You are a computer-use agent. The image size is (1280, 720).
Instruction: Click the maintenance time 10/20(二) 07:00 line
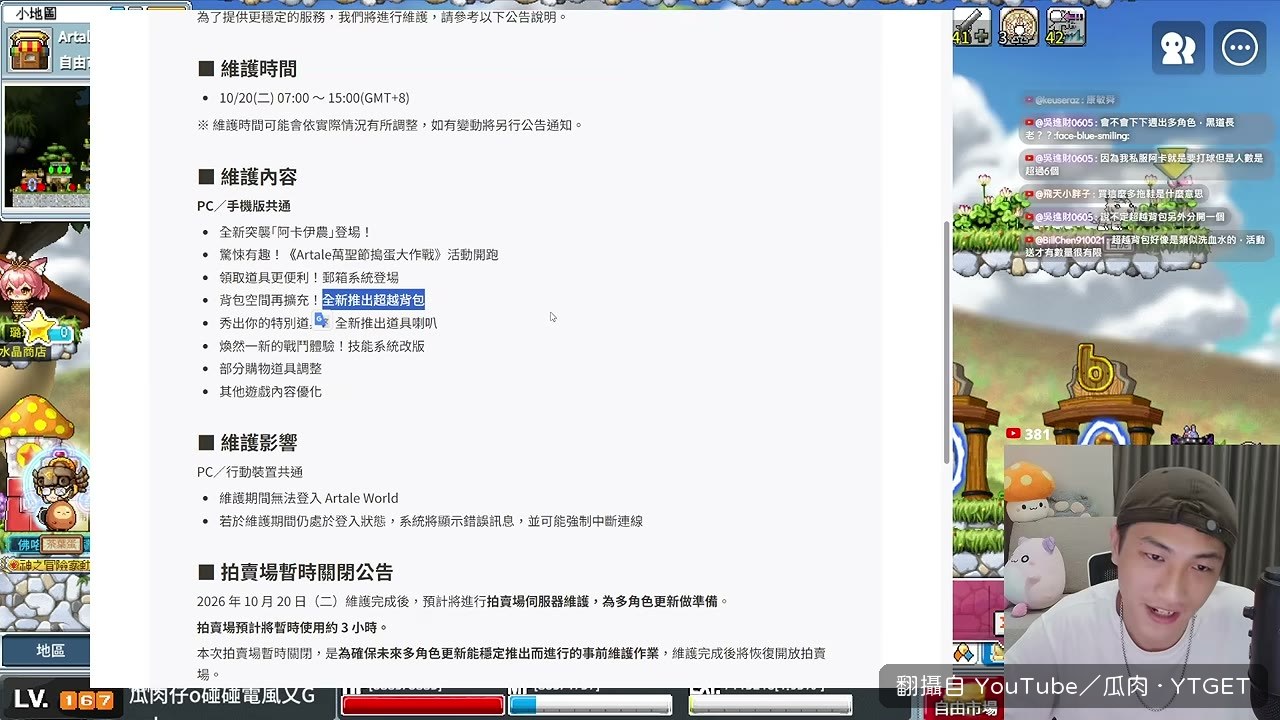[x=314, y=98]
